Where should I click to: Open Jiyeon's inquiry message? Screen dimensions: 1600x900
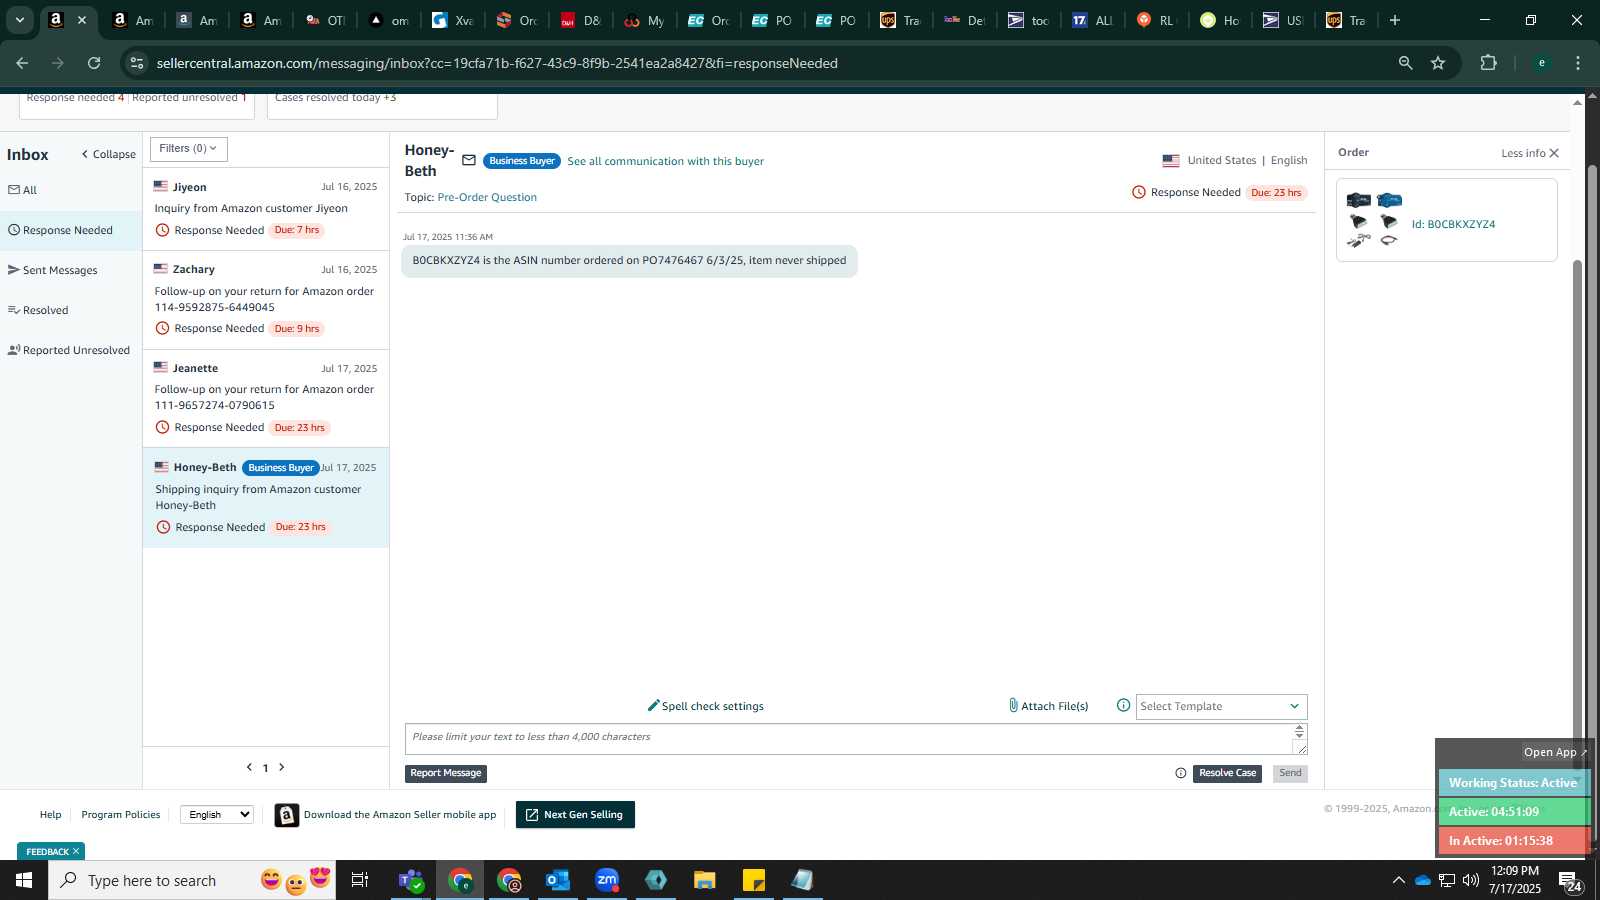pos(266,208)
